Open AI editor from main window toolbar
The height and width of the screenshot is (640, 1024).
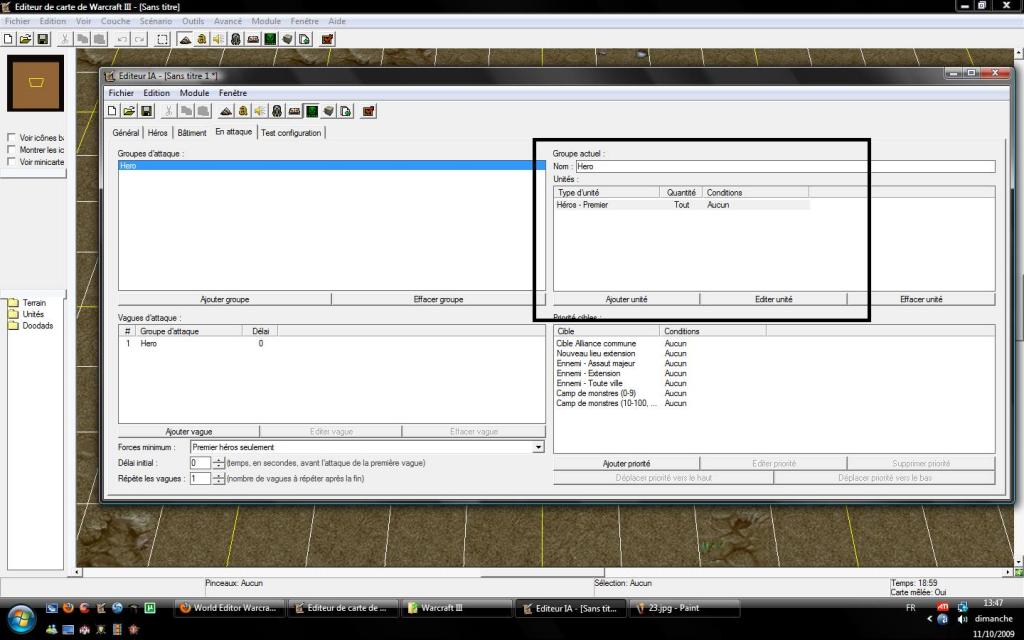(270, 39)
